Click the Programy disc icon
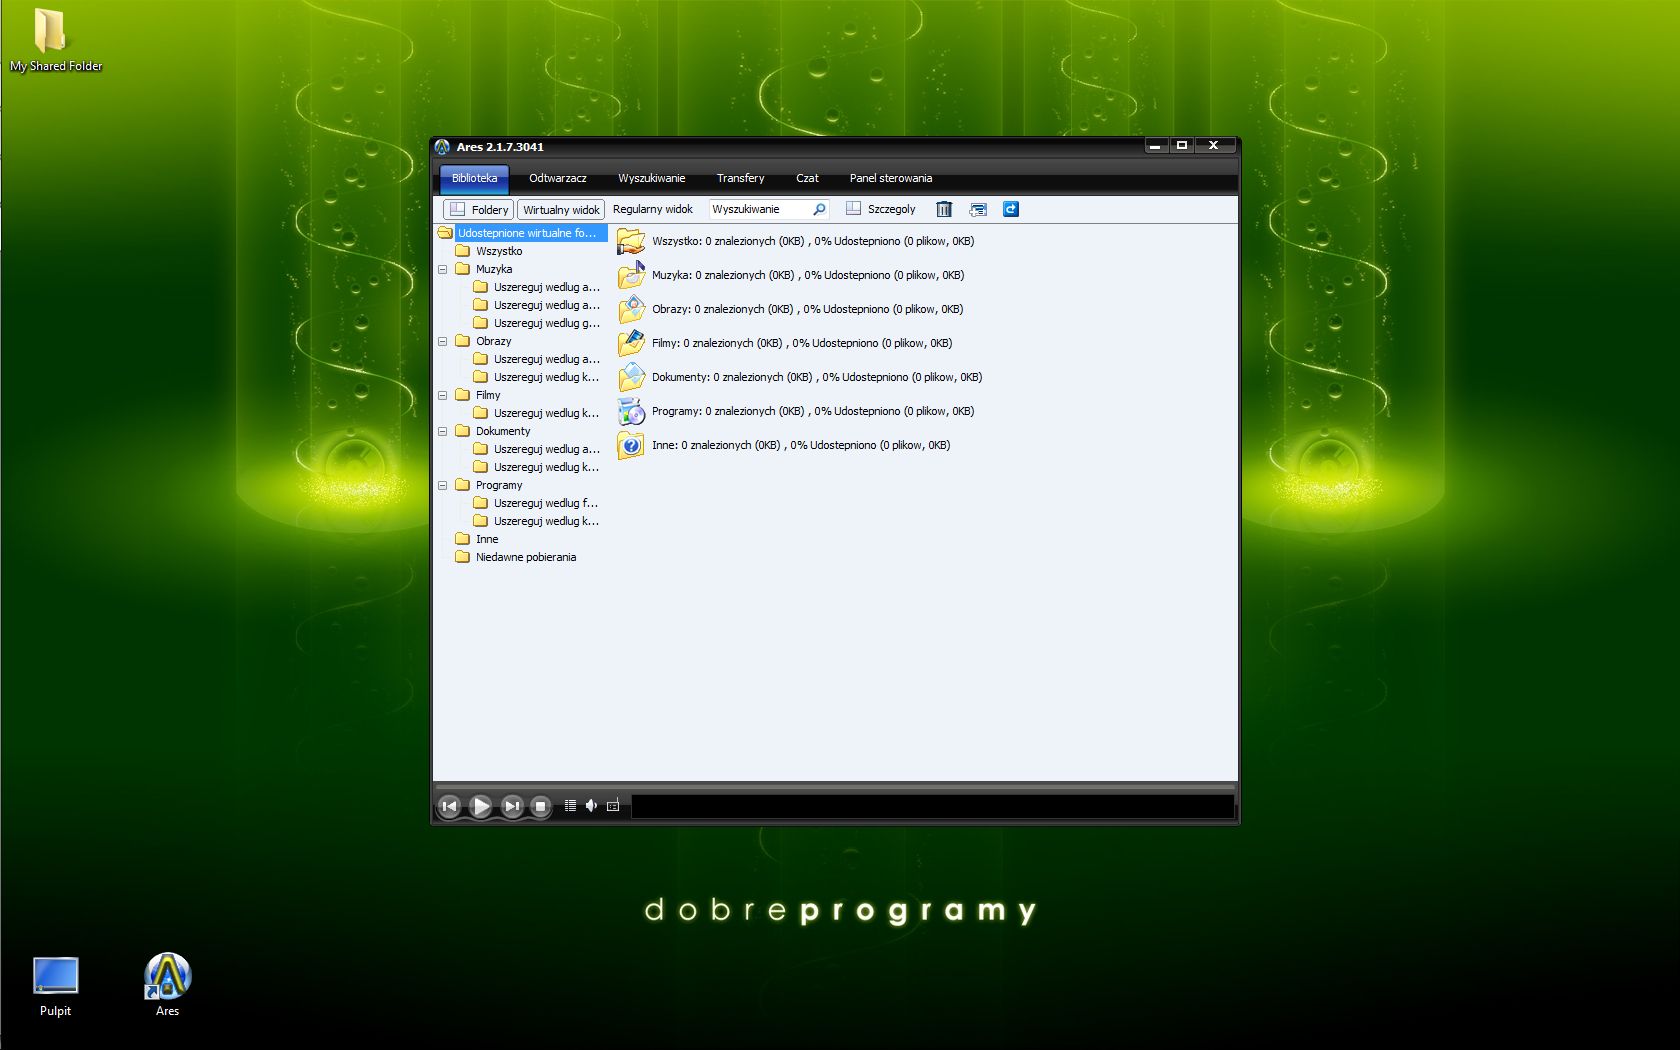 point(631,411)
